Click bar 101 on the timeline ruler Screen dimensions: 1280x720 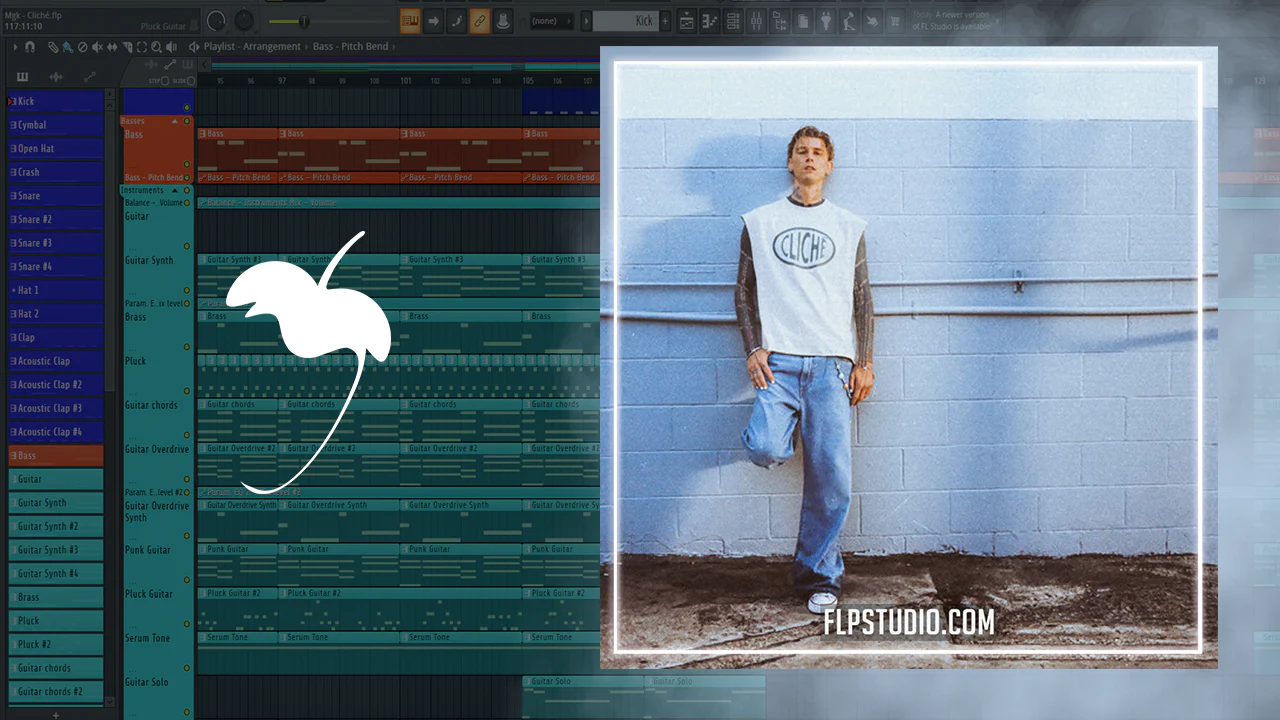tap(406, 81)
